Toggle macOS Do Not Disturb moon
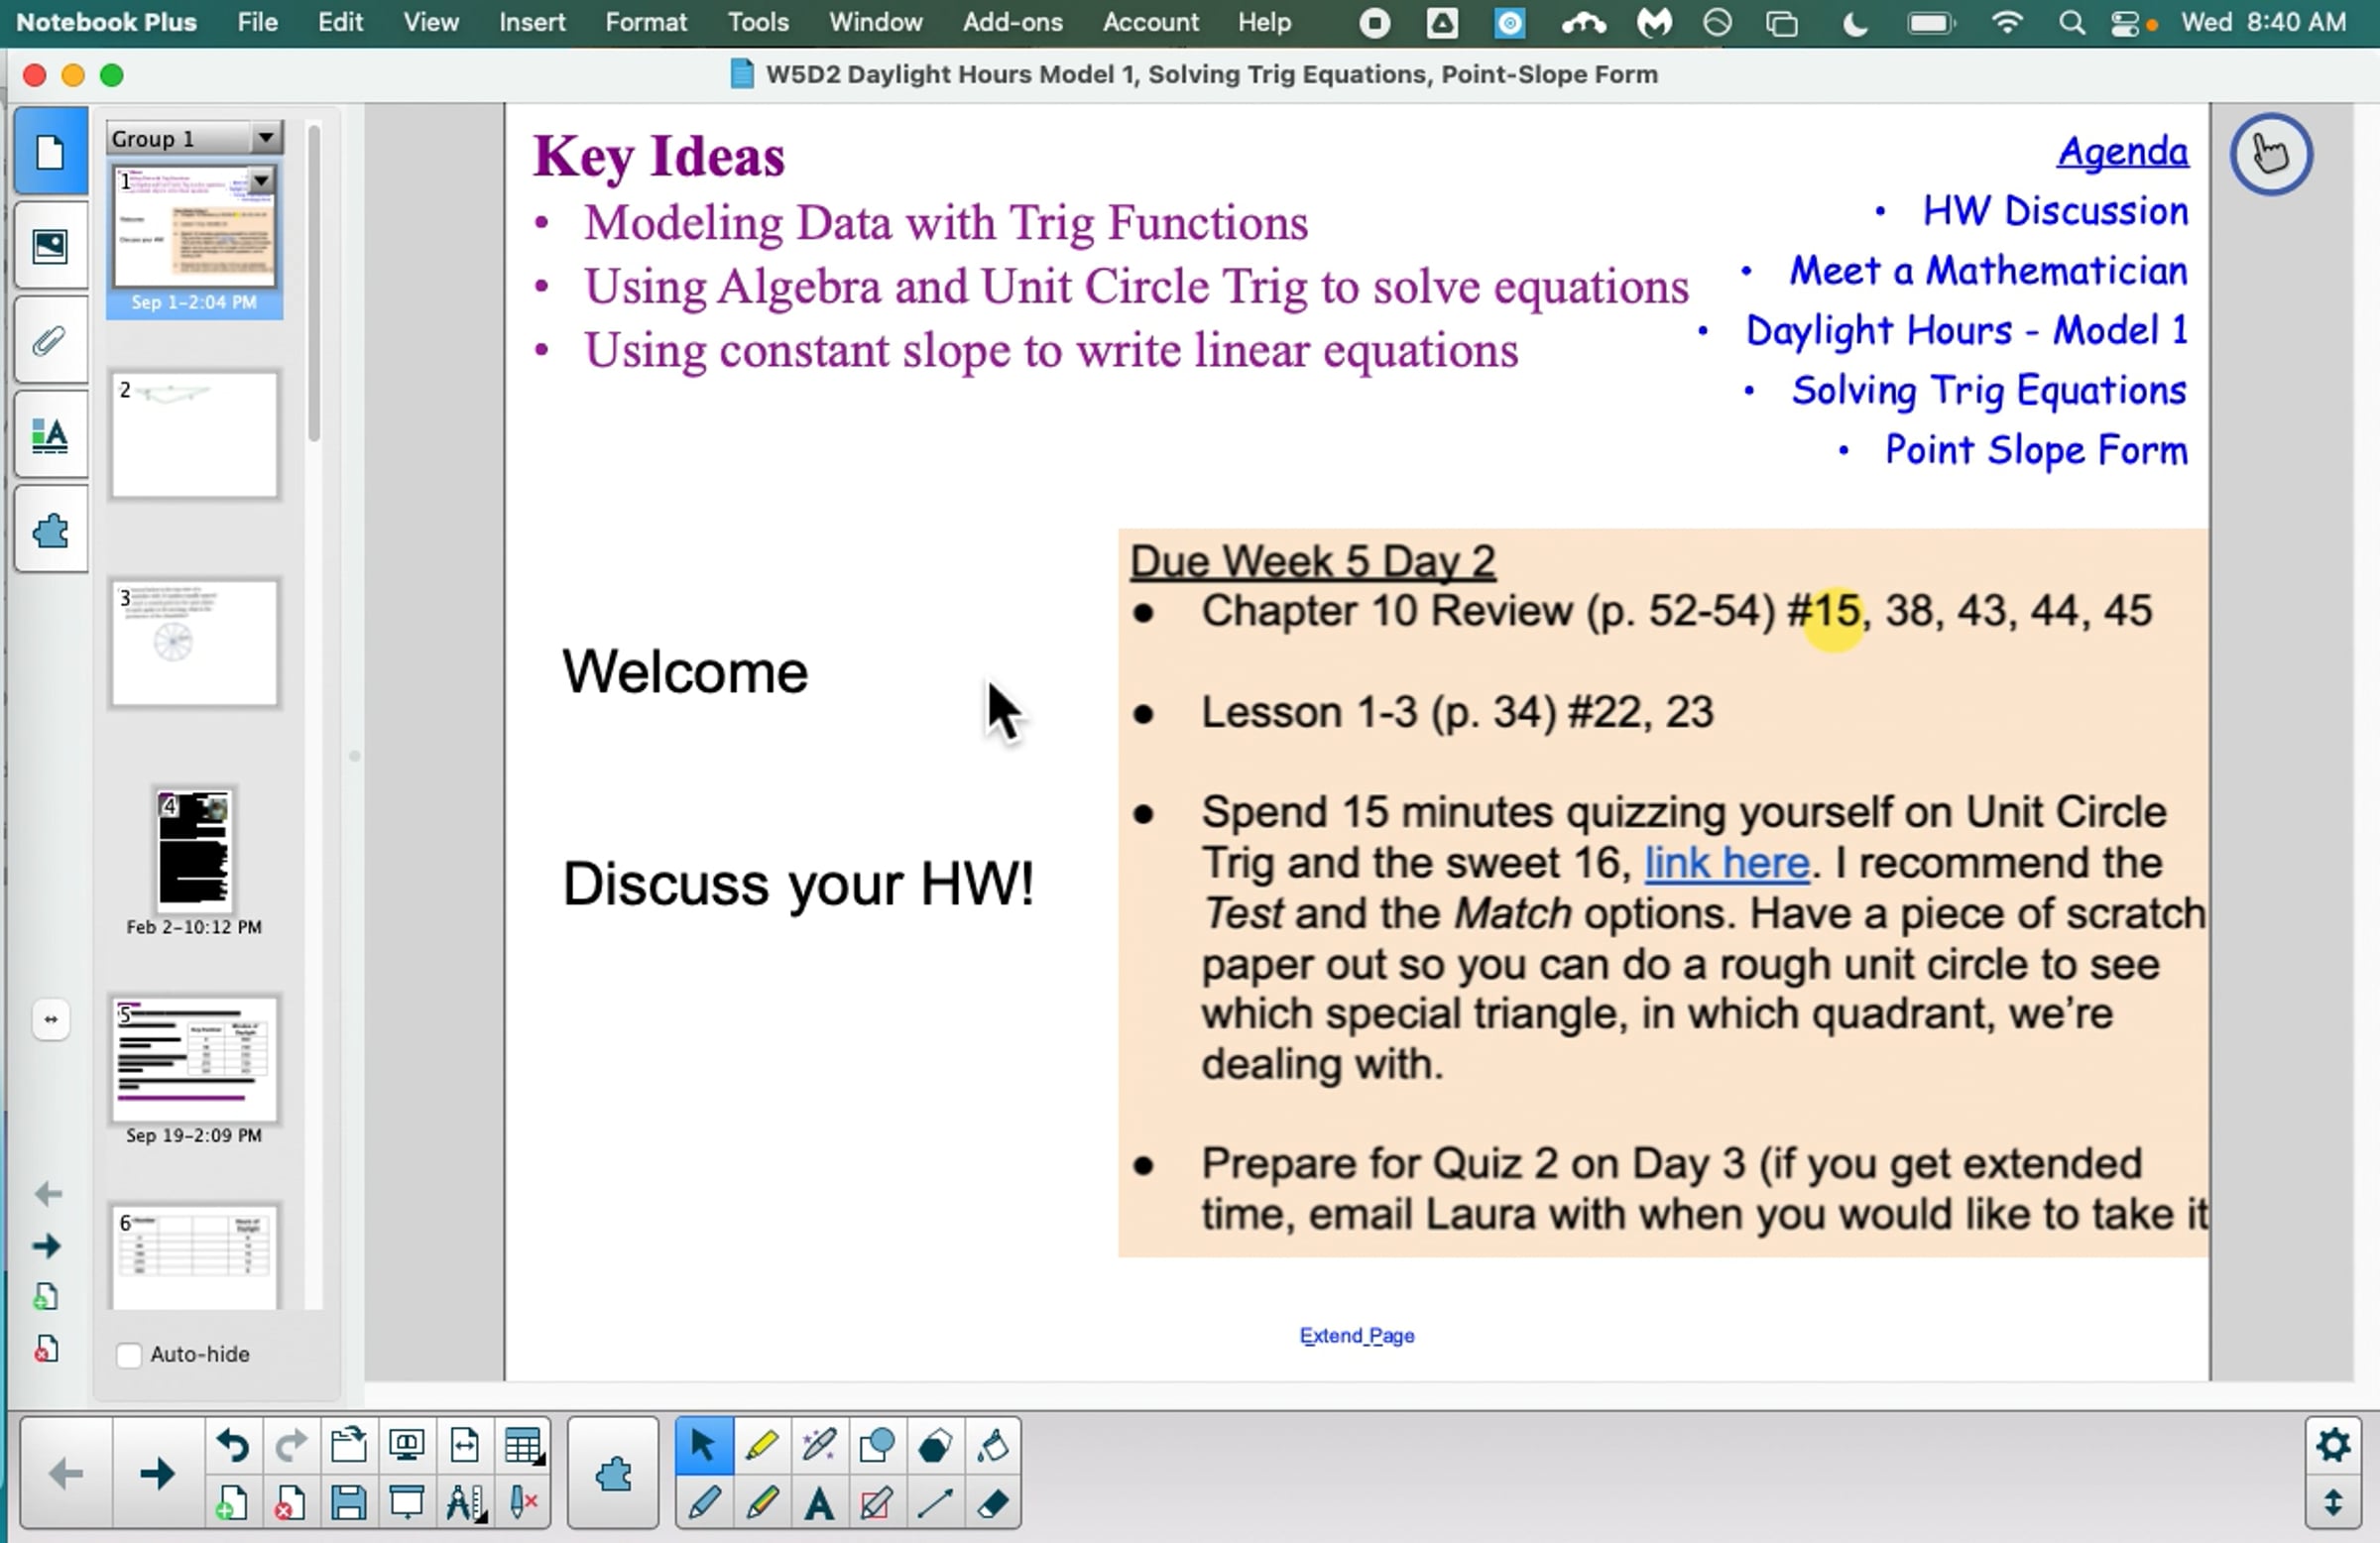 (1854, 22)
